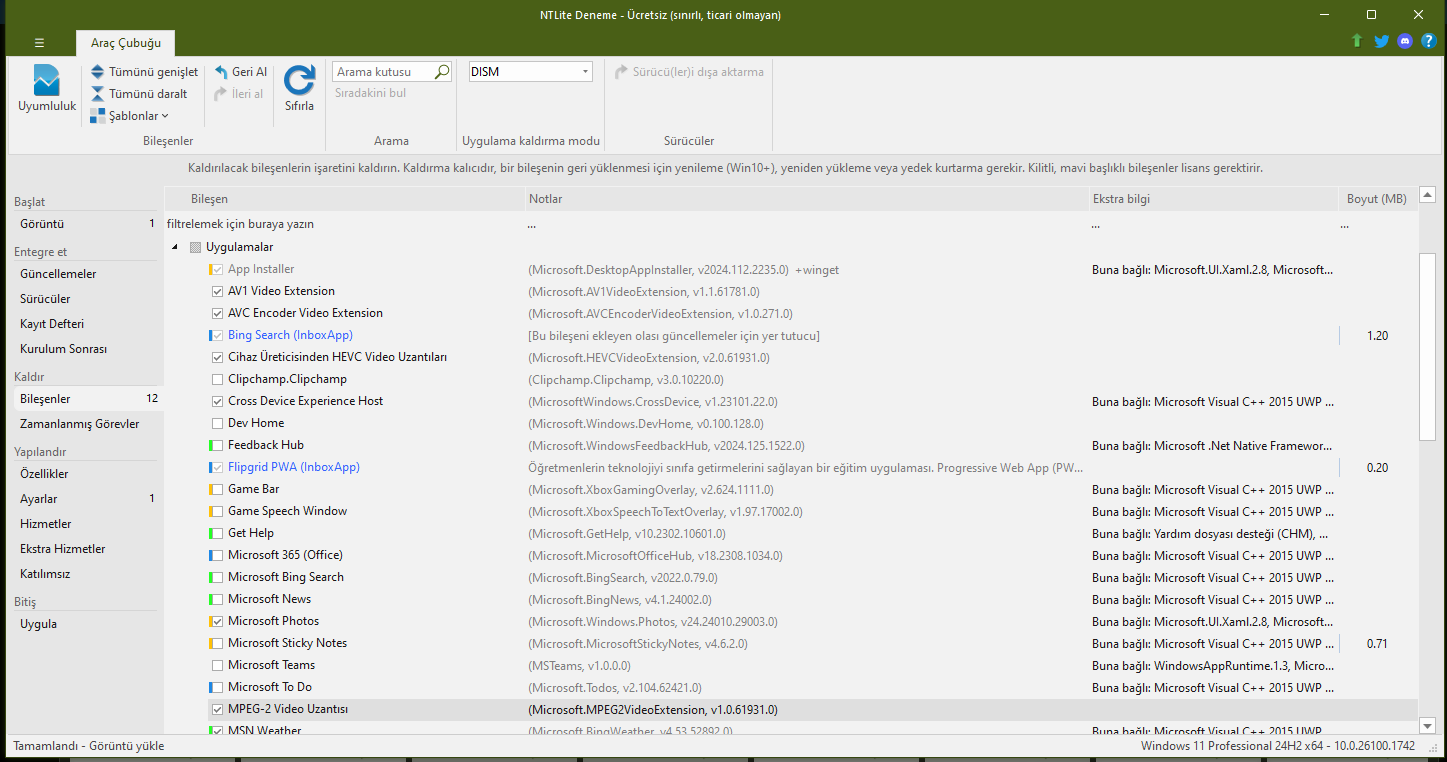Check the Clipchamp.Clipchamp checkbox
This screenshot has height=762, width=1447.
click(217, 379)
